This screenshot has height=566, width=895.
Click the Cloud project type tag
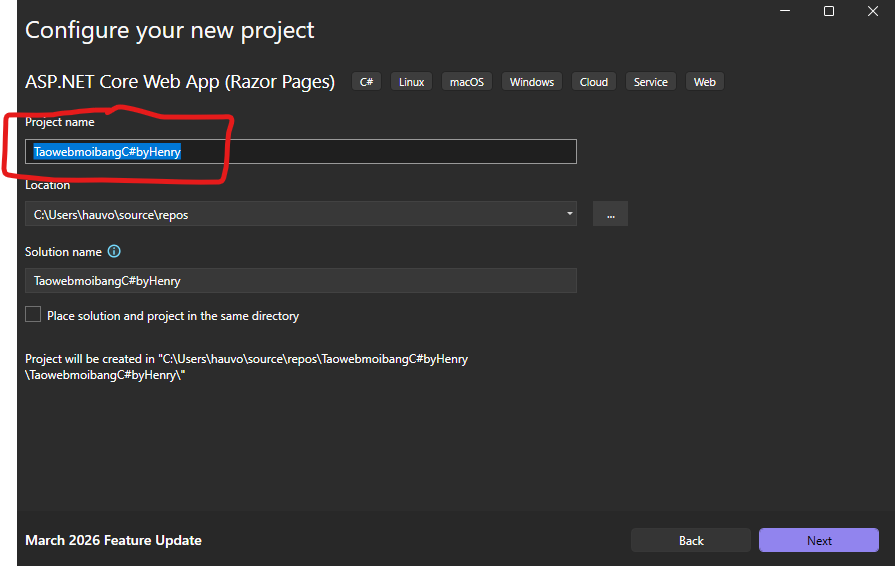pos(593,82)
